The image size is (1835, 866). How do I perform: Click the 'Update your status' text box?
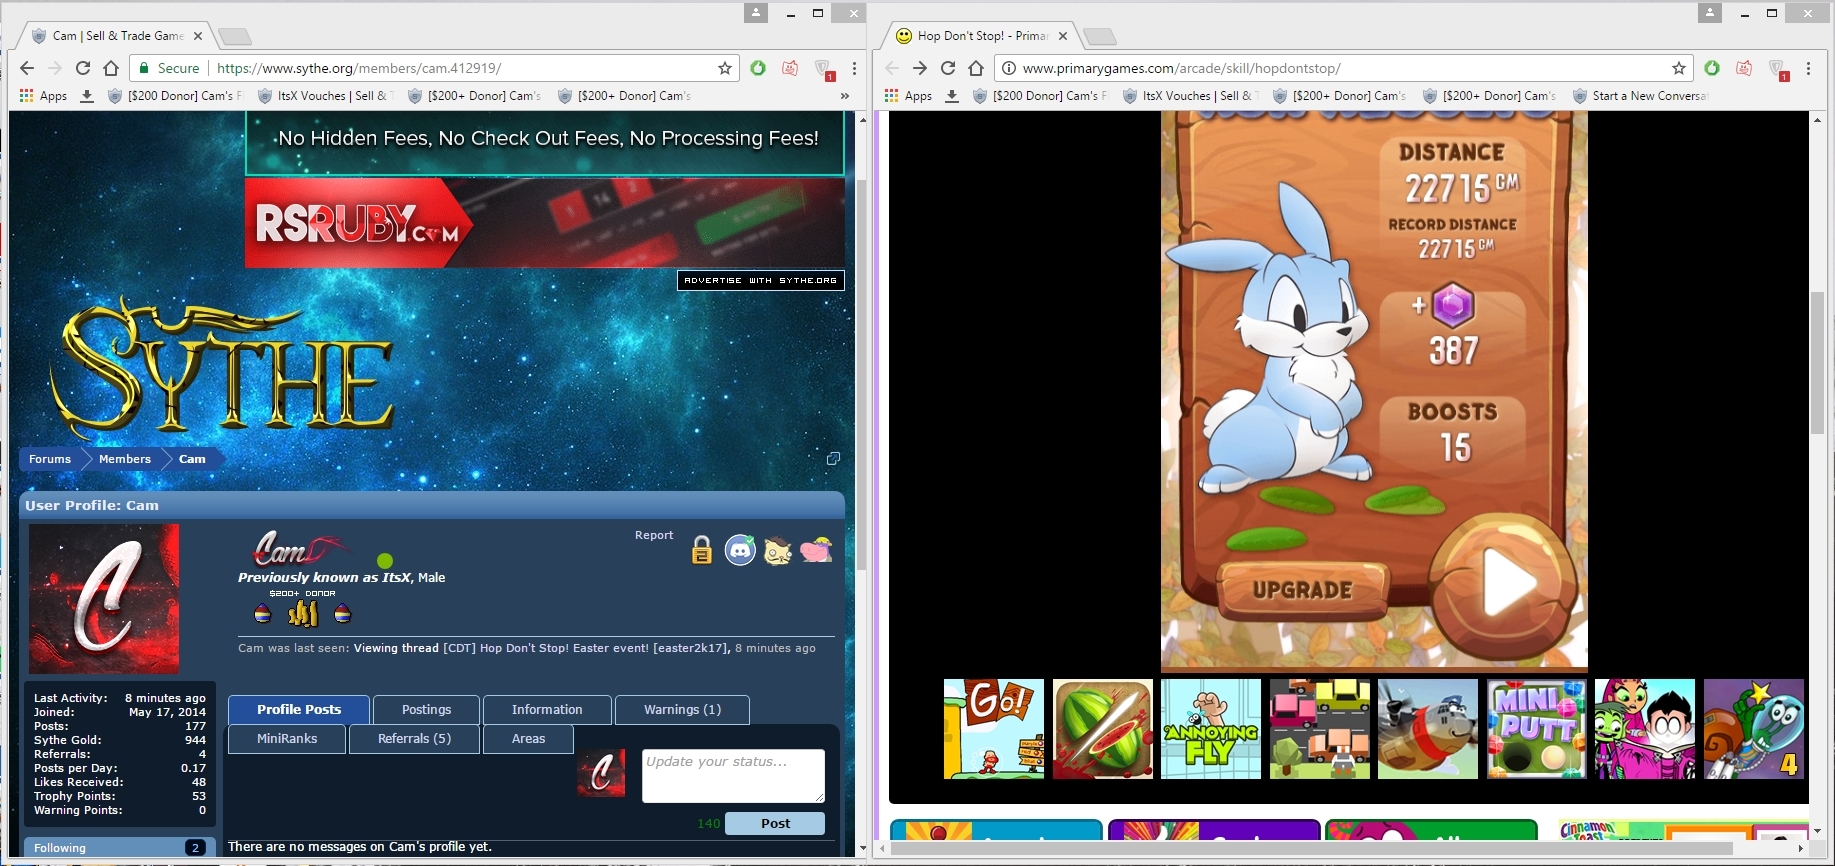point(733,776)
